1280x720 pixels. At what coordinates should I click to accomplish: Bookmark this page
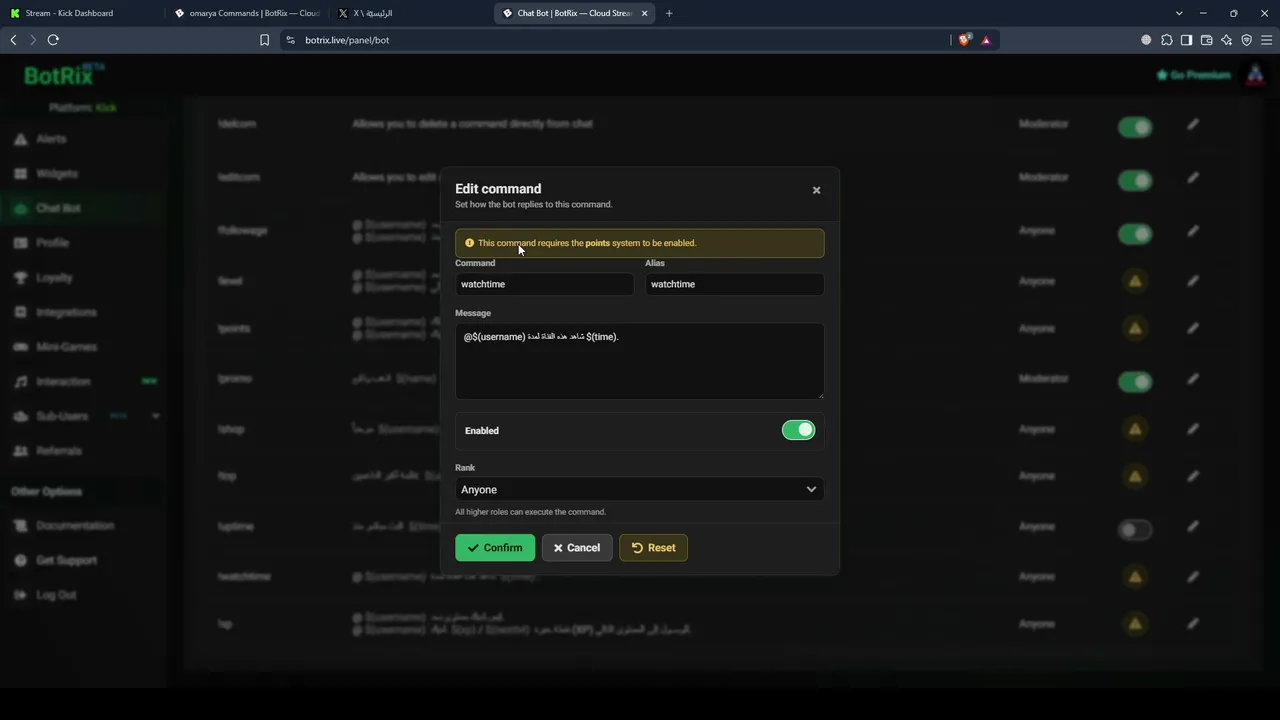click(264, 40)
